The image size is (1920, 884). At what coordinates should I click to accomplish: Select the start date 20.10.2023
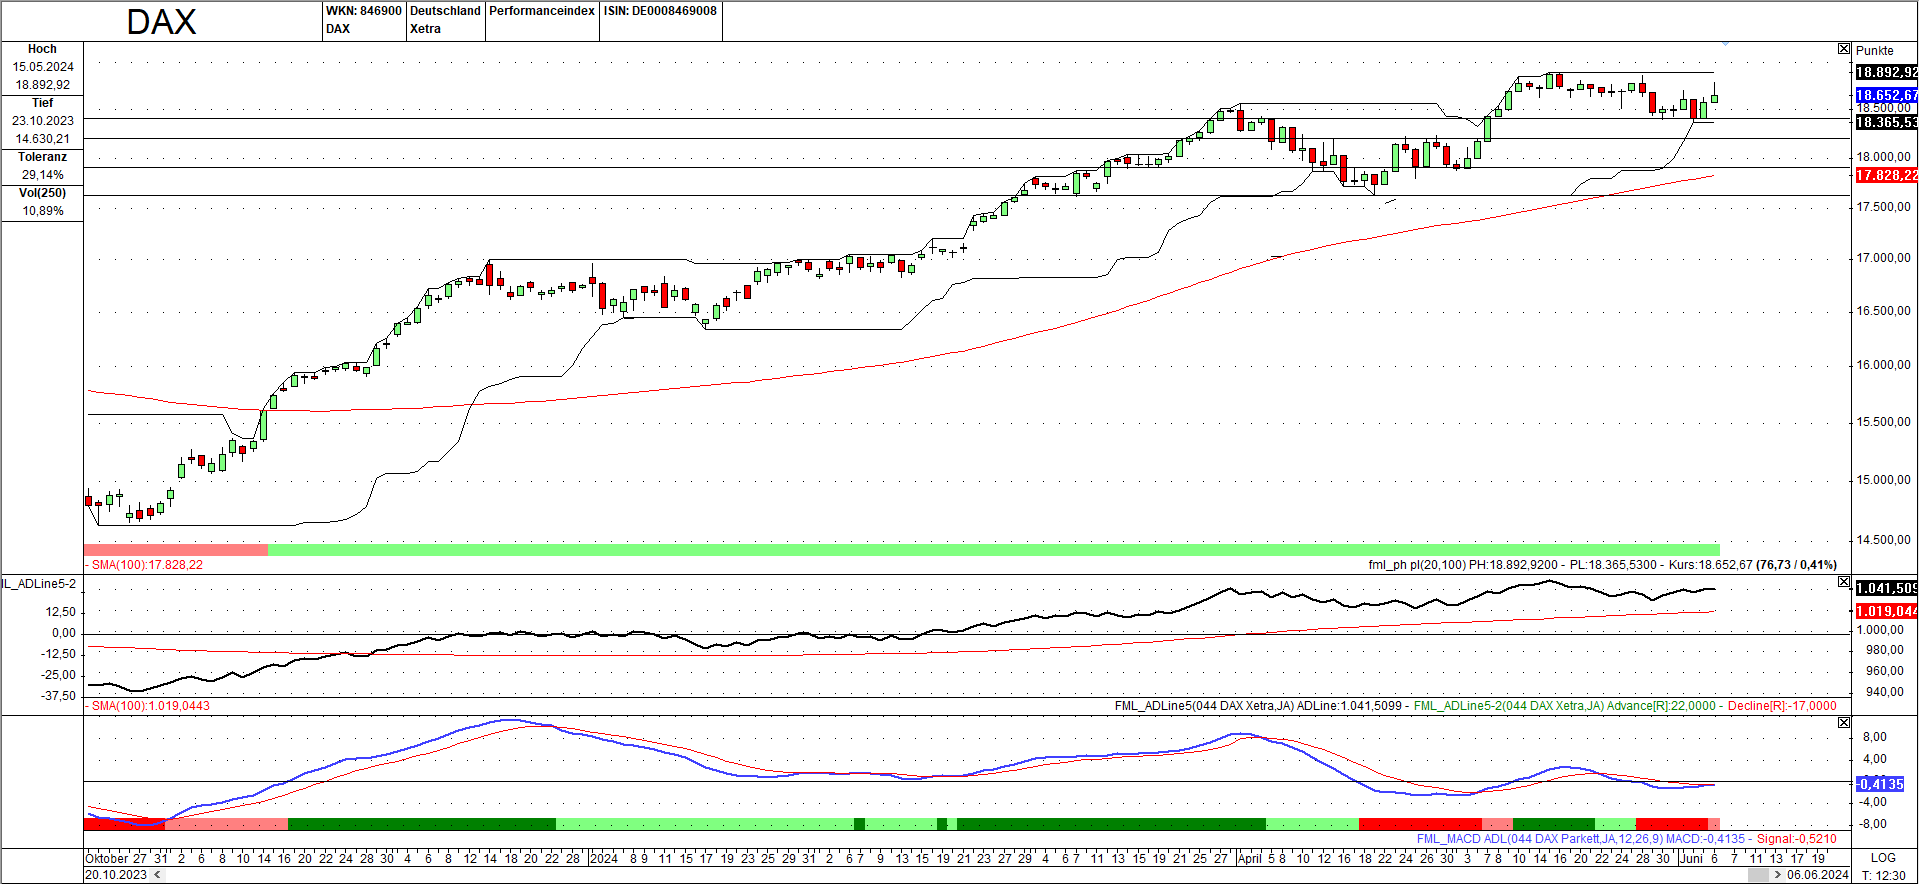coord(116,875)
